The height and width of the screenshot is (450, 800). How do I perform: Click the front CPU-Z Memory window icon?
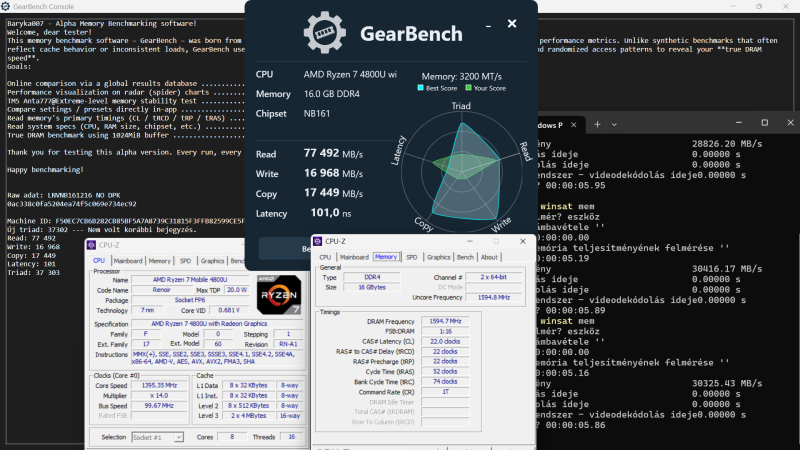318,241
